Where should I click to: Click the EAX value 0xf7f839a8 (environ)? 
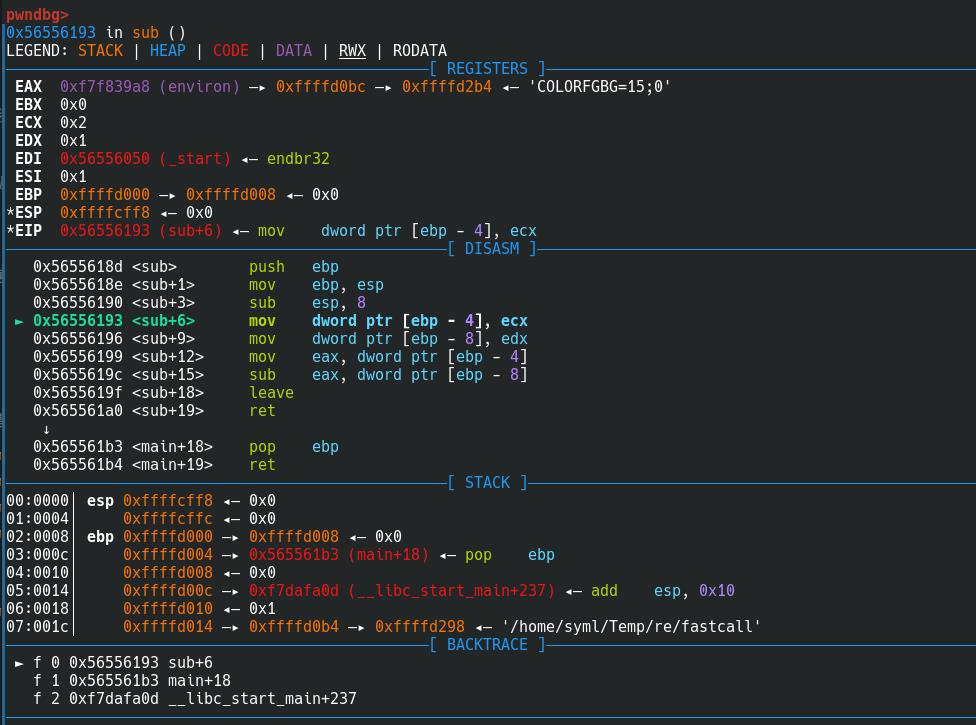[x=150, y=87]
